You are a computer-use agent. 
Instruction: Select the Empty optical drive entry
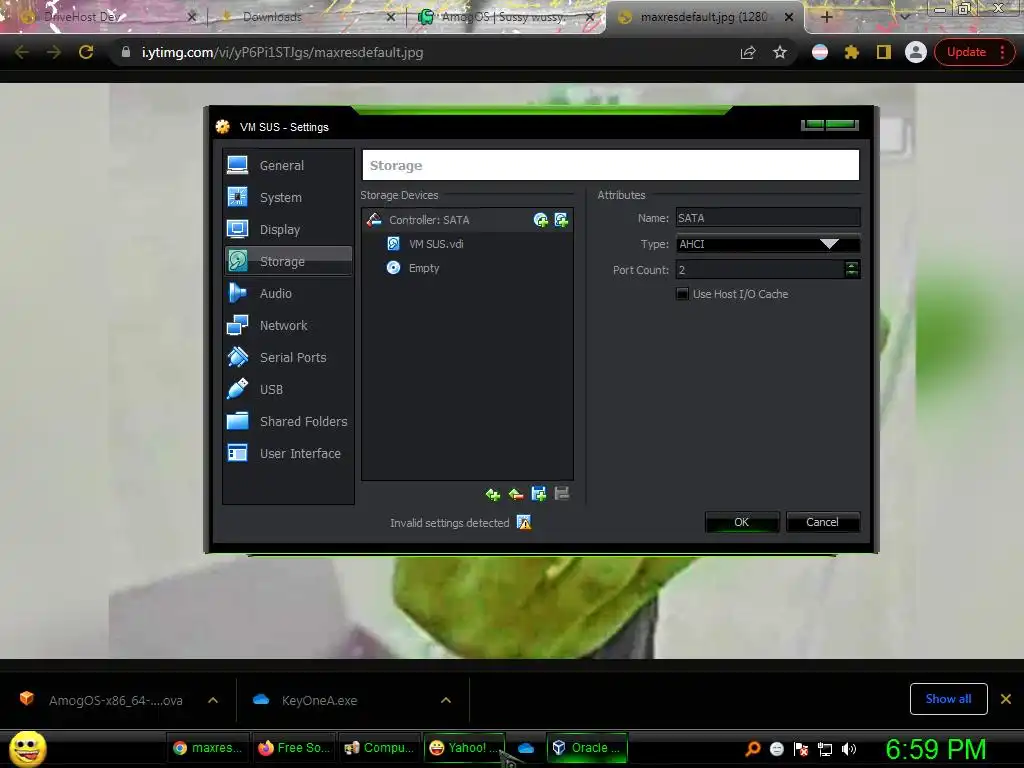[x=468, y=268]
